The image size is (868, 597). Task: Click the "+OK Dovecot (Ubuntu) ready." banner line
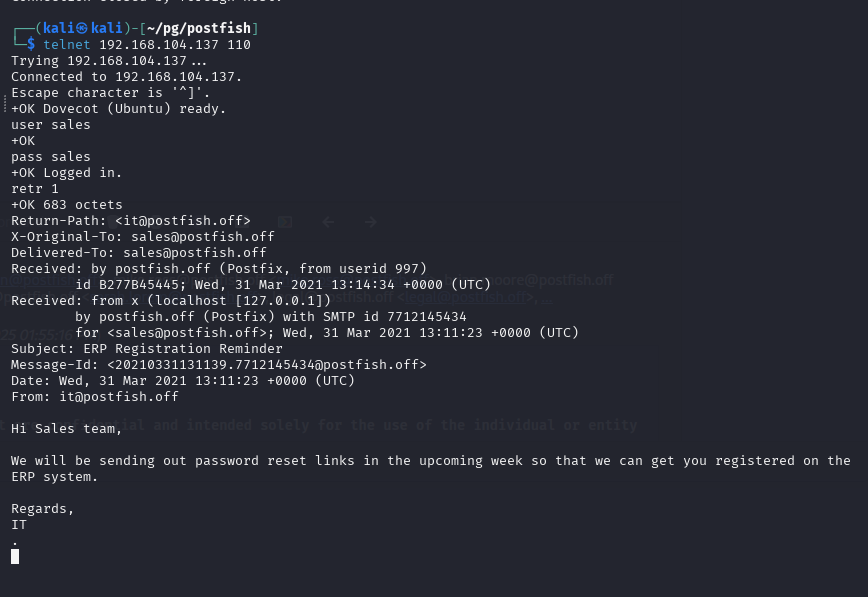[x=119, y=109]
